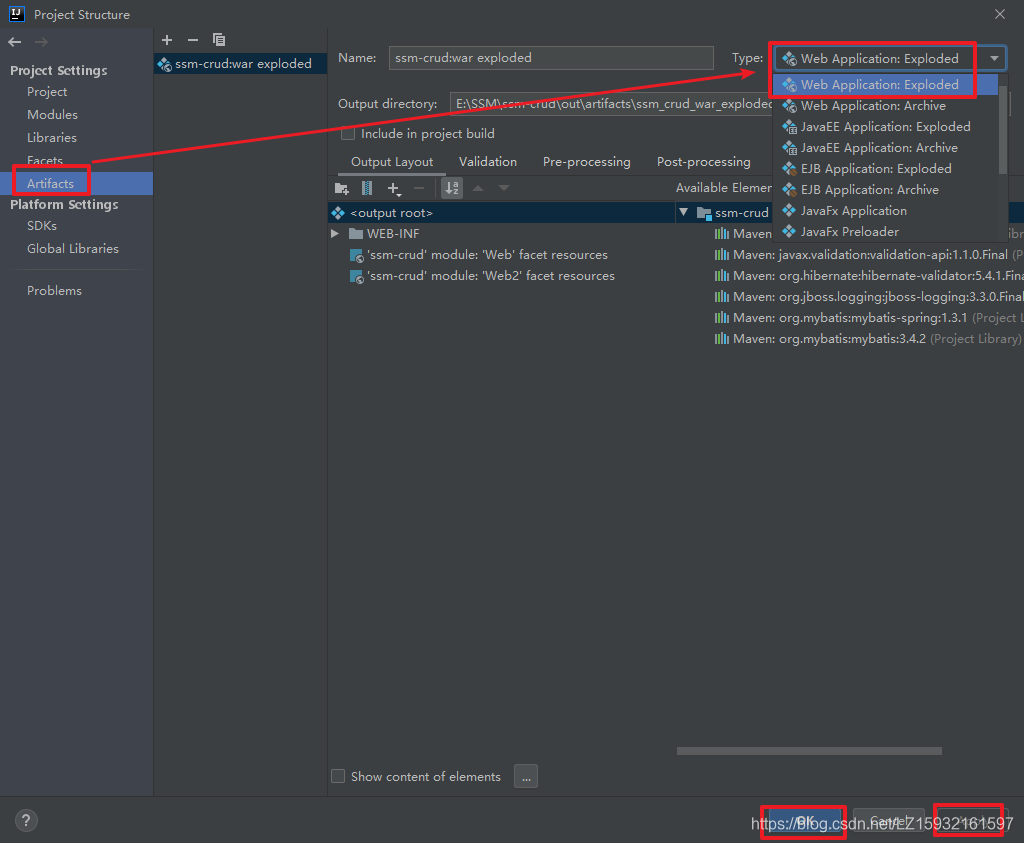Select Maven validation-api library entry

click(x=869, y=255)
